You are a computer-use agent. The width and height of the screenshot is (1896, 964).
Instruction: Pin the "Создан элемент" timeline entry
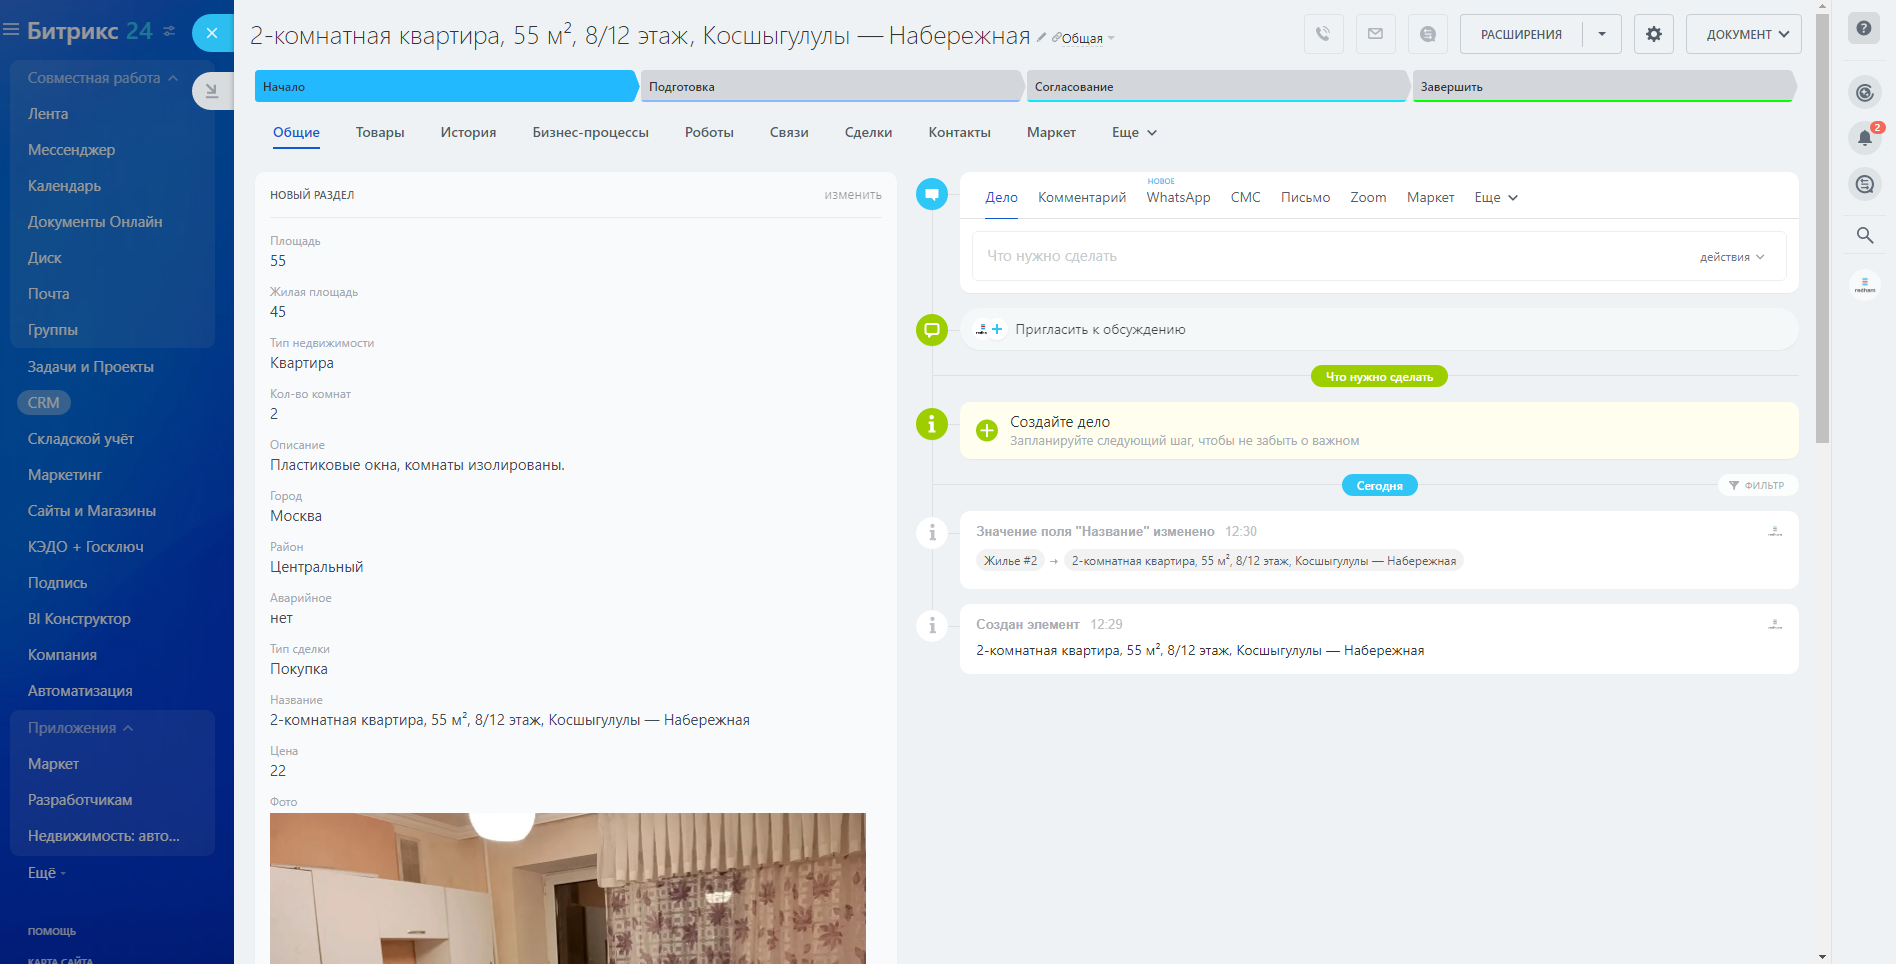[x=1775, y=624]
